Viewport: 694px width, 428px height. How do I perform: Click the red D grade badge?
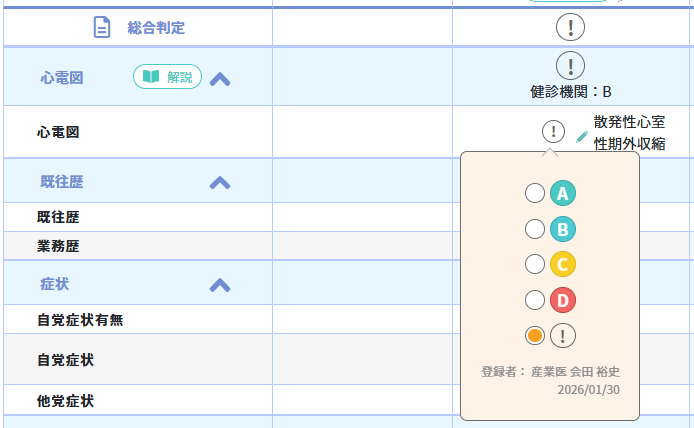pos(563,300)
